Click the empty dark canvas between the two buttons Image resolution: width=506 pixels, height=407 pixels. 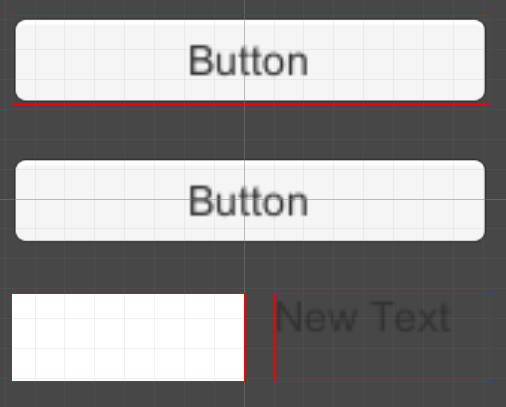coord(250,132)
